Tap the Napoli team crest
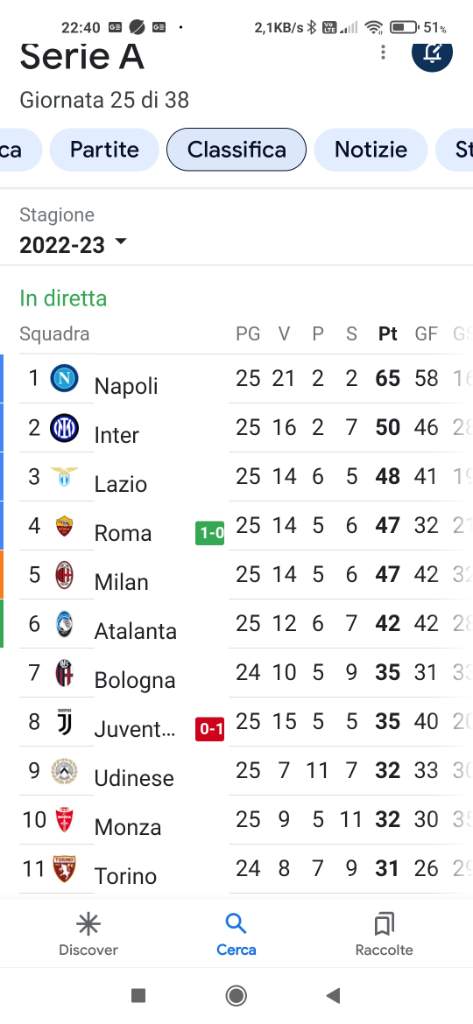The height and width of the screenshot is (1024, 473). [x=65, y=378]
